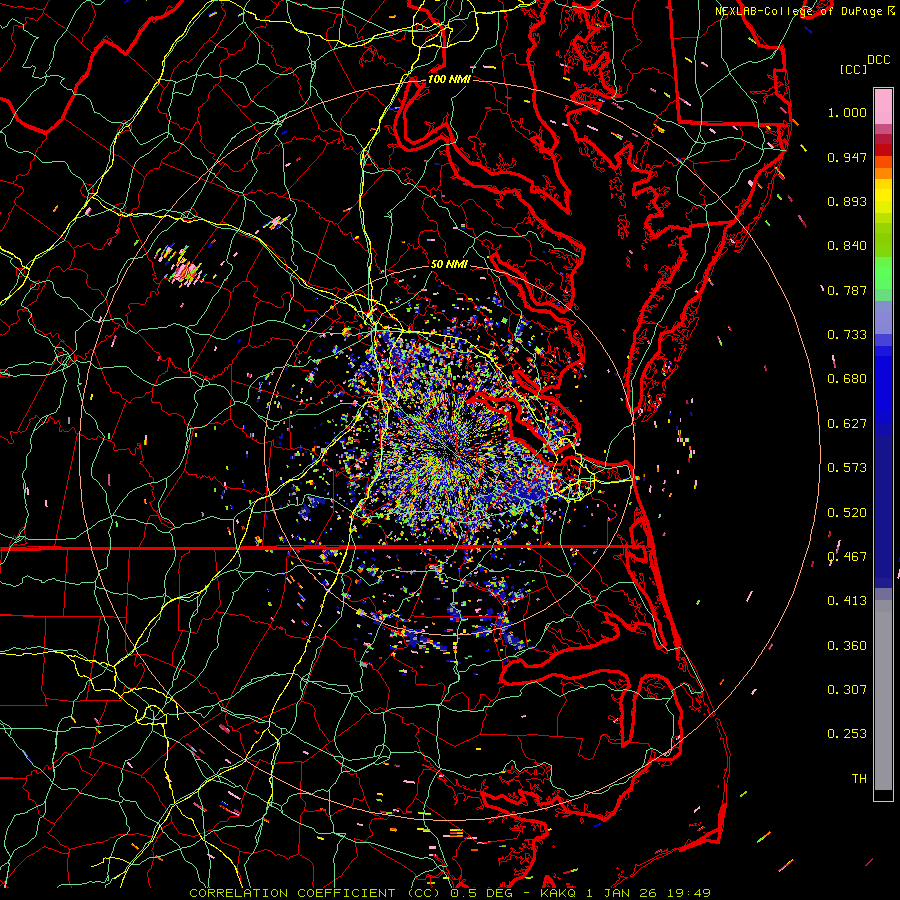The image size is (900, 900).
Task: Click the [CC] legend header
Action: (853, 69)
